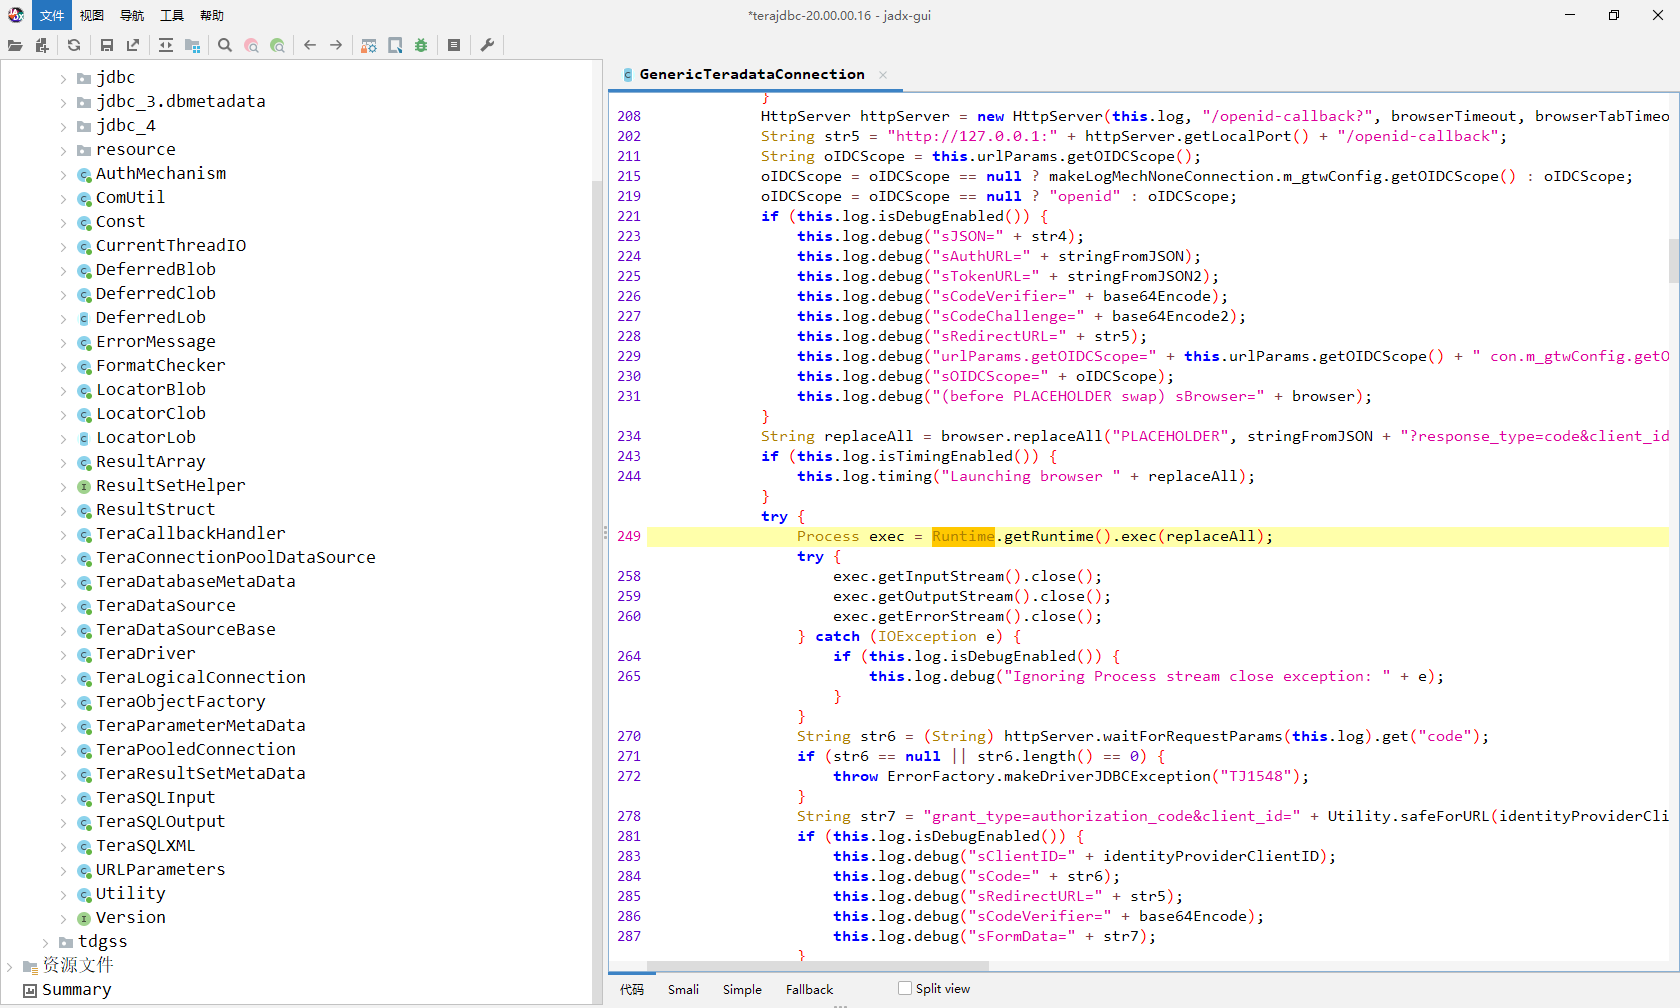Click the jadx application logo icon
Viewport: 1680px width, 1008px height.
point(16,15)
